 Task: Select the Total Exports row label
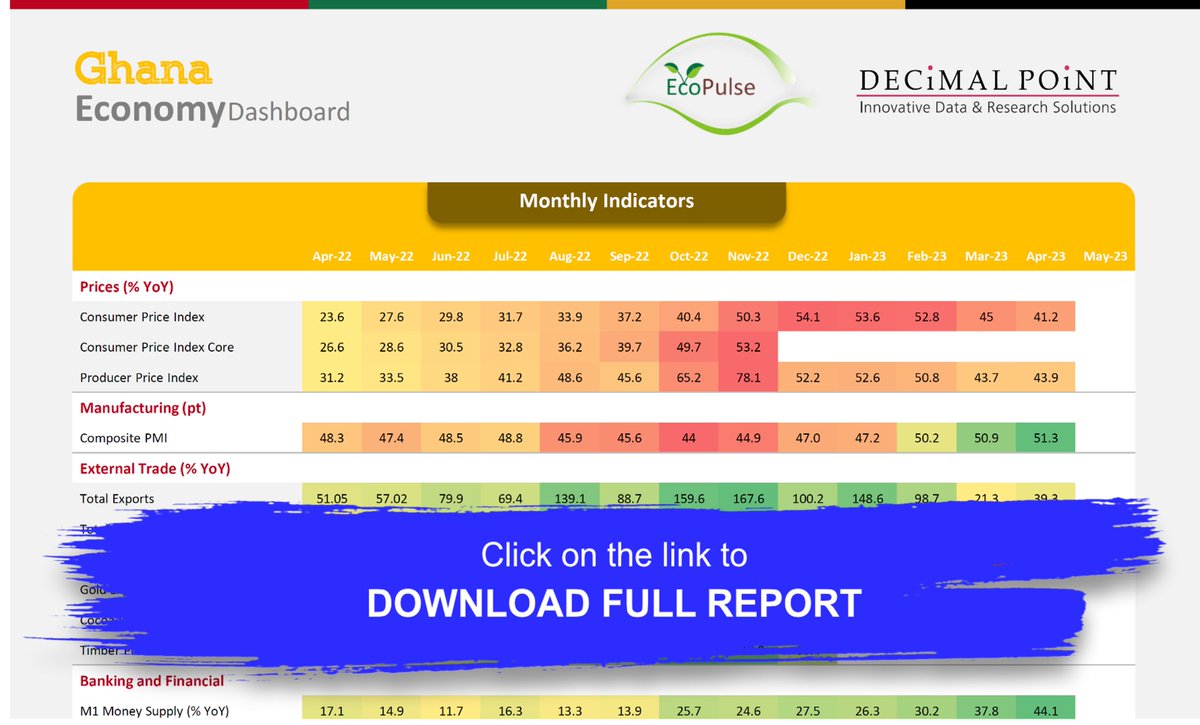click(117, 498)
